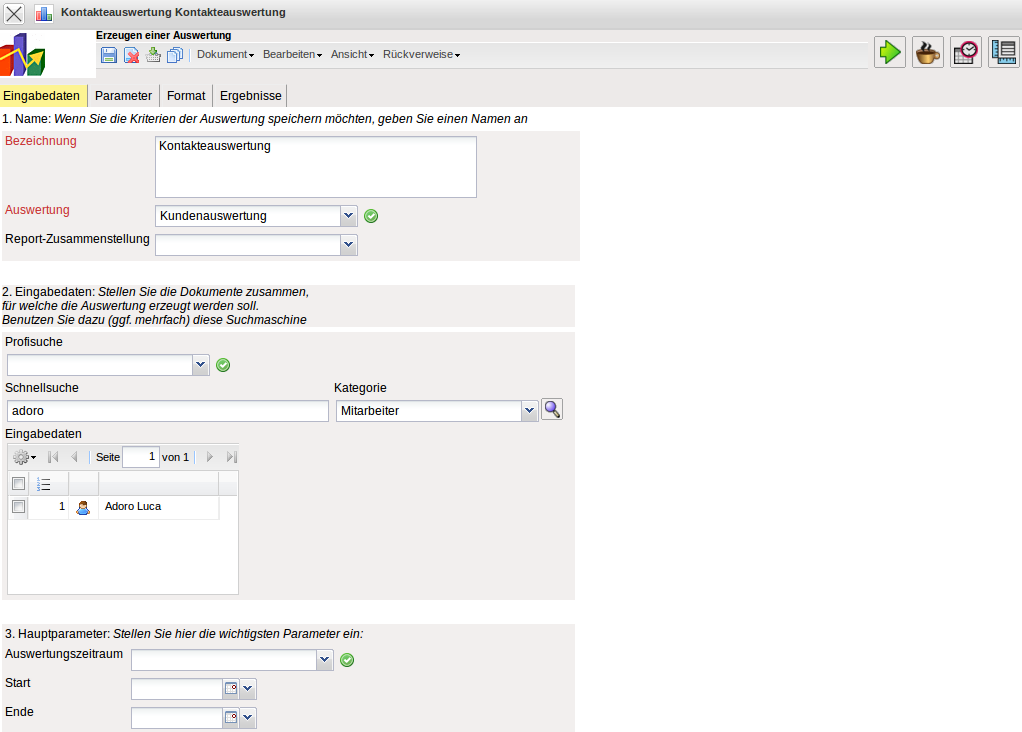
Task: Click the bar chart icon in title bar
Action: tap(44, 13)
